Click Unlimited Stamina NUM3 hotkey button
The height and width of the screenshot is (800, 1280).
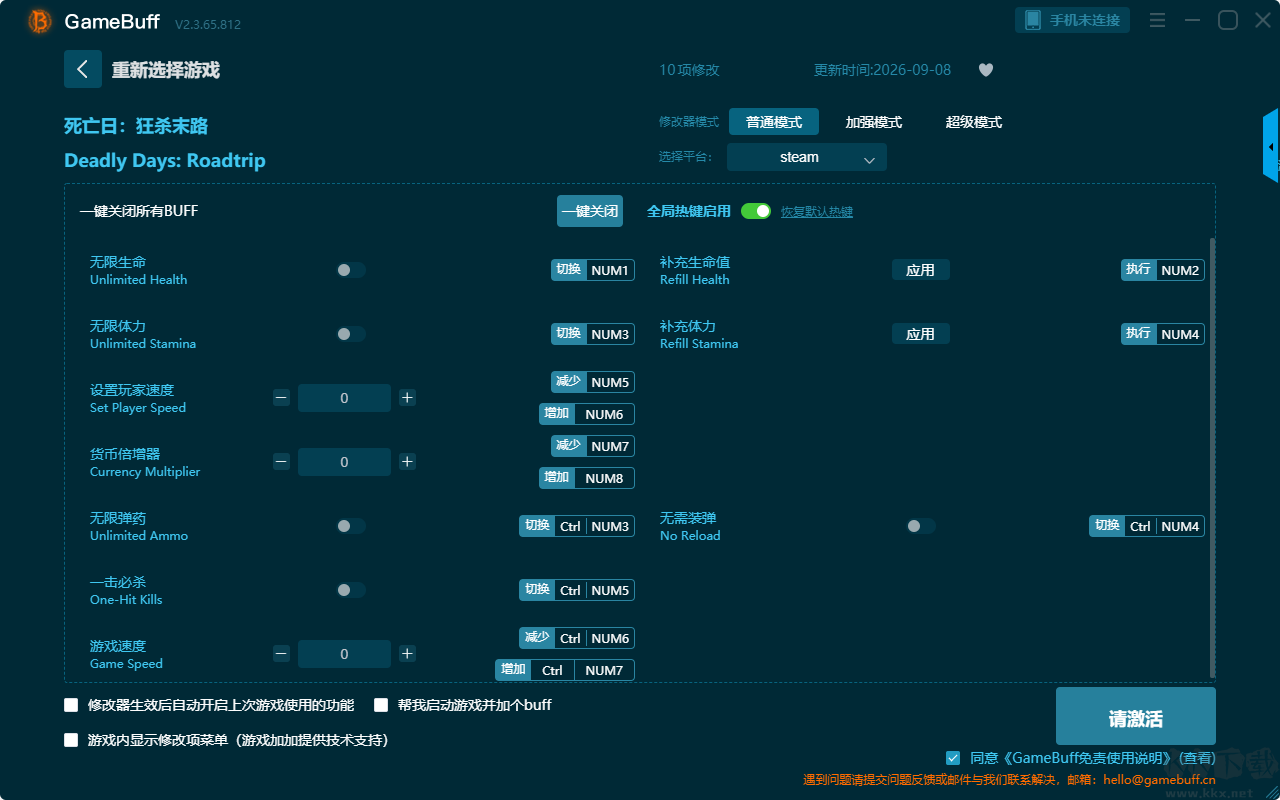click(x=593, y=334)
